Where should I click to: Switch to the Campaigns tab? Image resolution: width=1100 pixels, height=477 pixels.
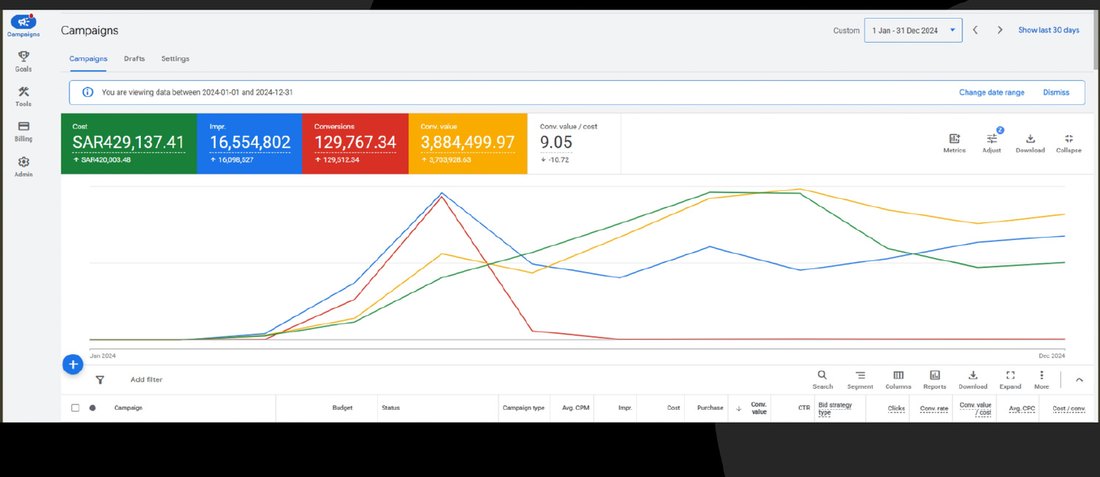(x=88, y=59)
